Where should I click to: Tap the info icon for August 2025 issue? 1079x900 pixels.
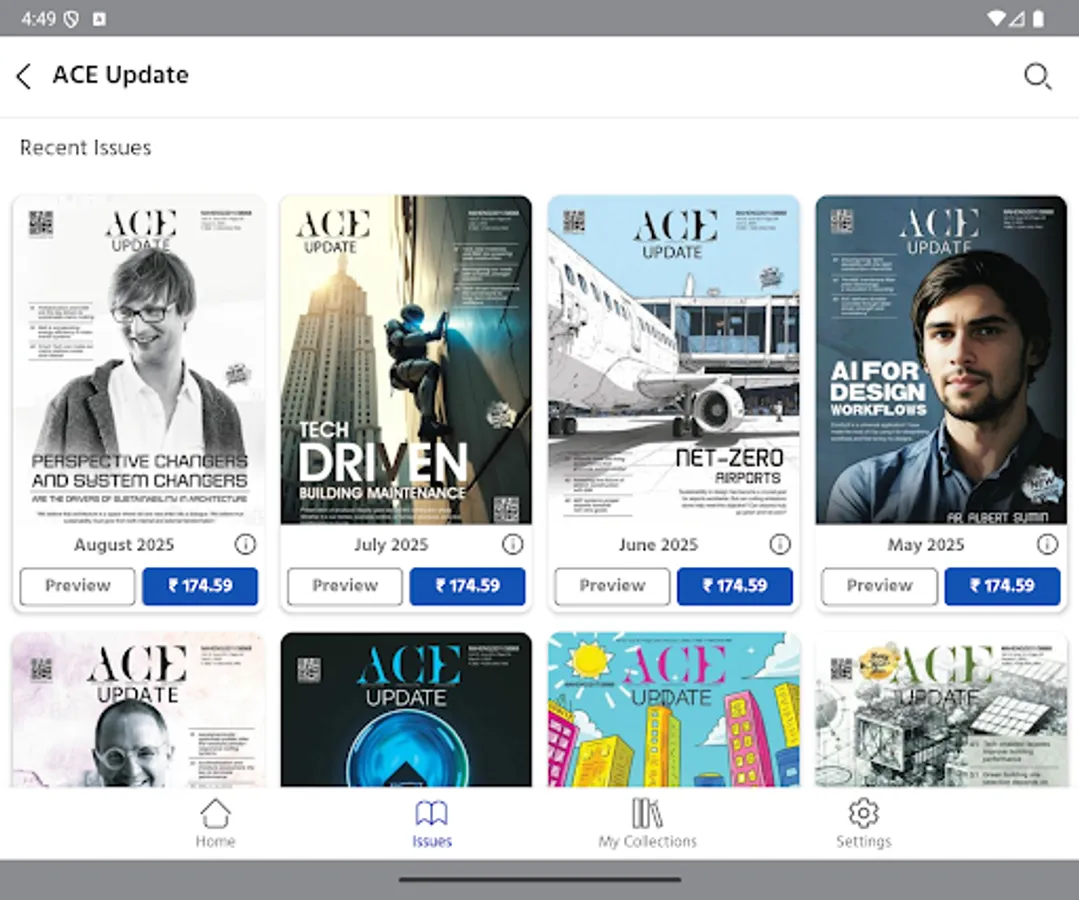coord(246,544)
